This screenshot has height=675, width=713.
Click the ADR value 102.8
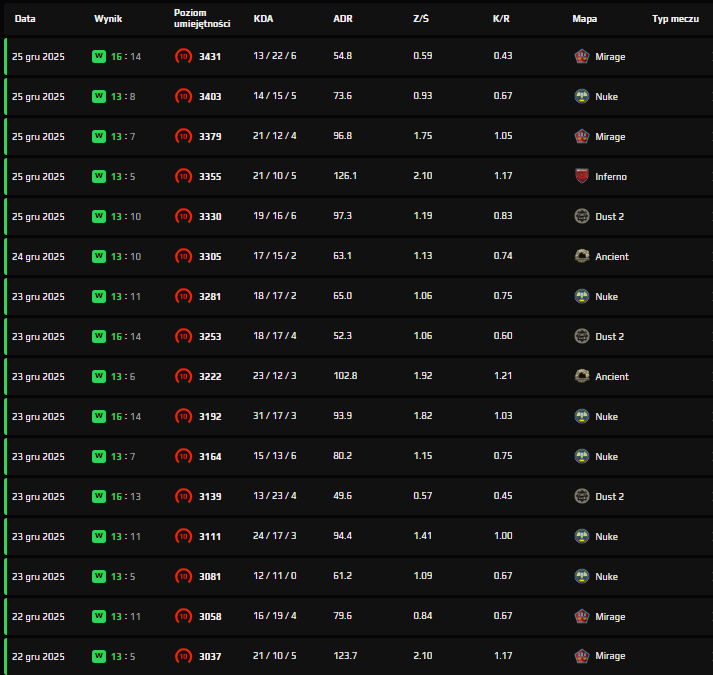[x=345, y=376]
